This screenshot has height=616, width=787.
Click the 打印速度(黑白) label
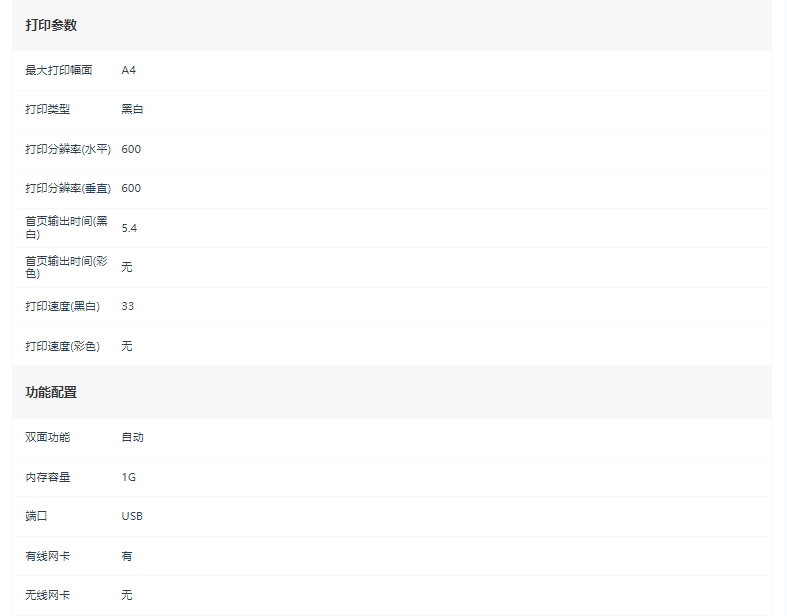pos(63,306)
